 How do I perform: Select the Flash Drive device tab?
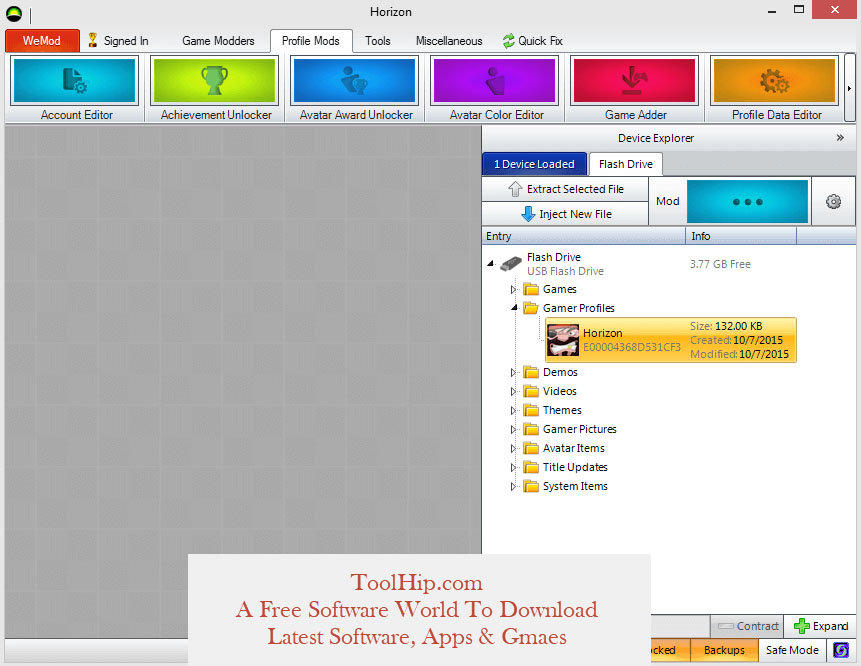click(x=625, y=164)
